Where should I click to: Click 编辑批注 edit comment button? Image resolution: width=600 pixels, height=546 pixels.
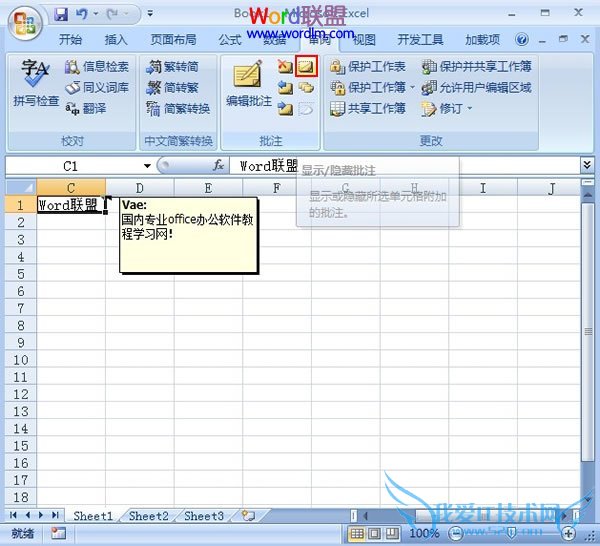[248, 83]
